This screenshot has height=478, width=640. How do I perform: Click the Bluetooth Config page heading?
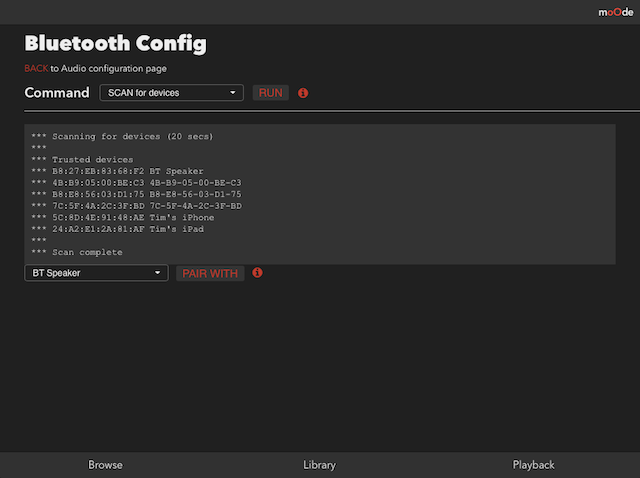(x=116, y=43)
